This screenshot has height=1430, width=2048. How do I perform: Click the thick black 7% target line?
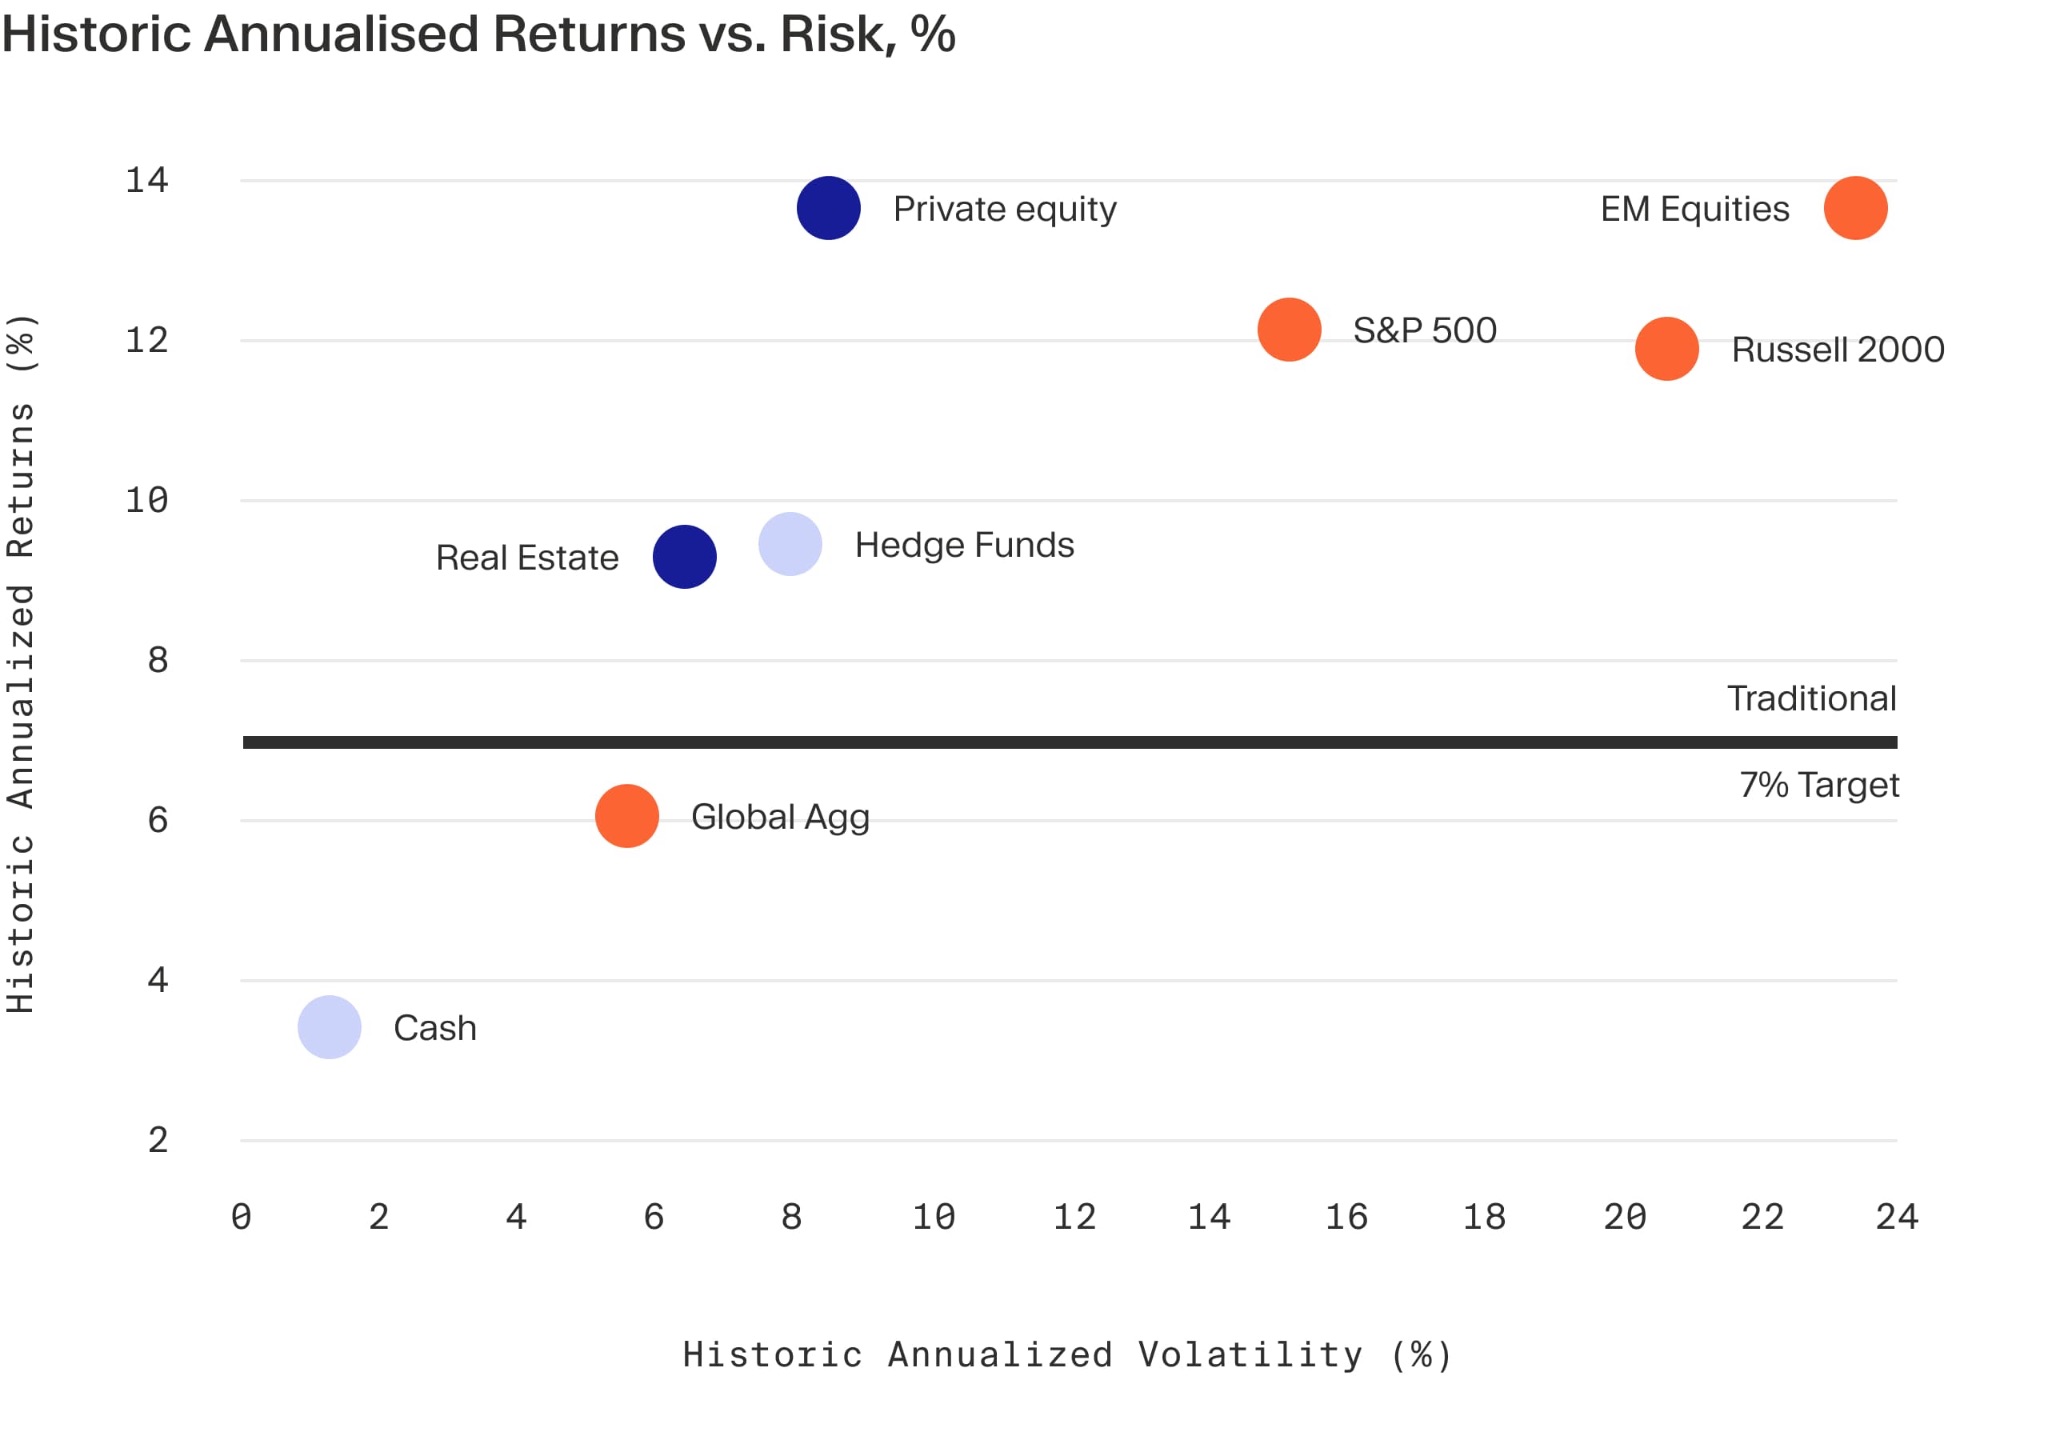(x=1070, y=742)
